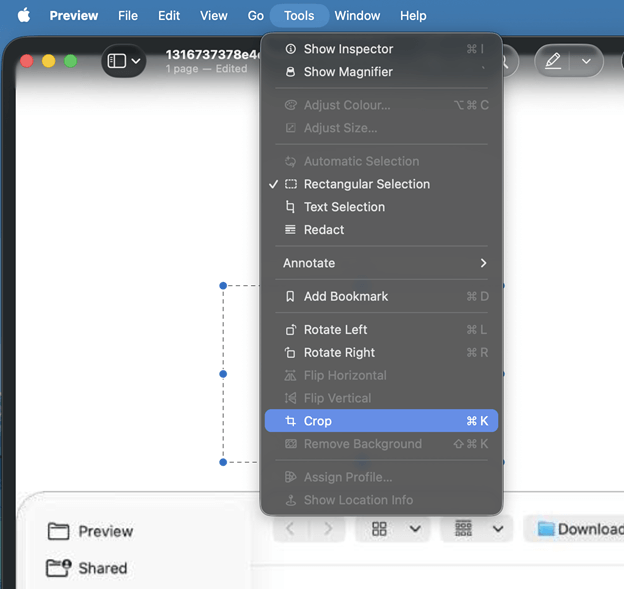Click the icon grid view button

[x=380, y=528]
